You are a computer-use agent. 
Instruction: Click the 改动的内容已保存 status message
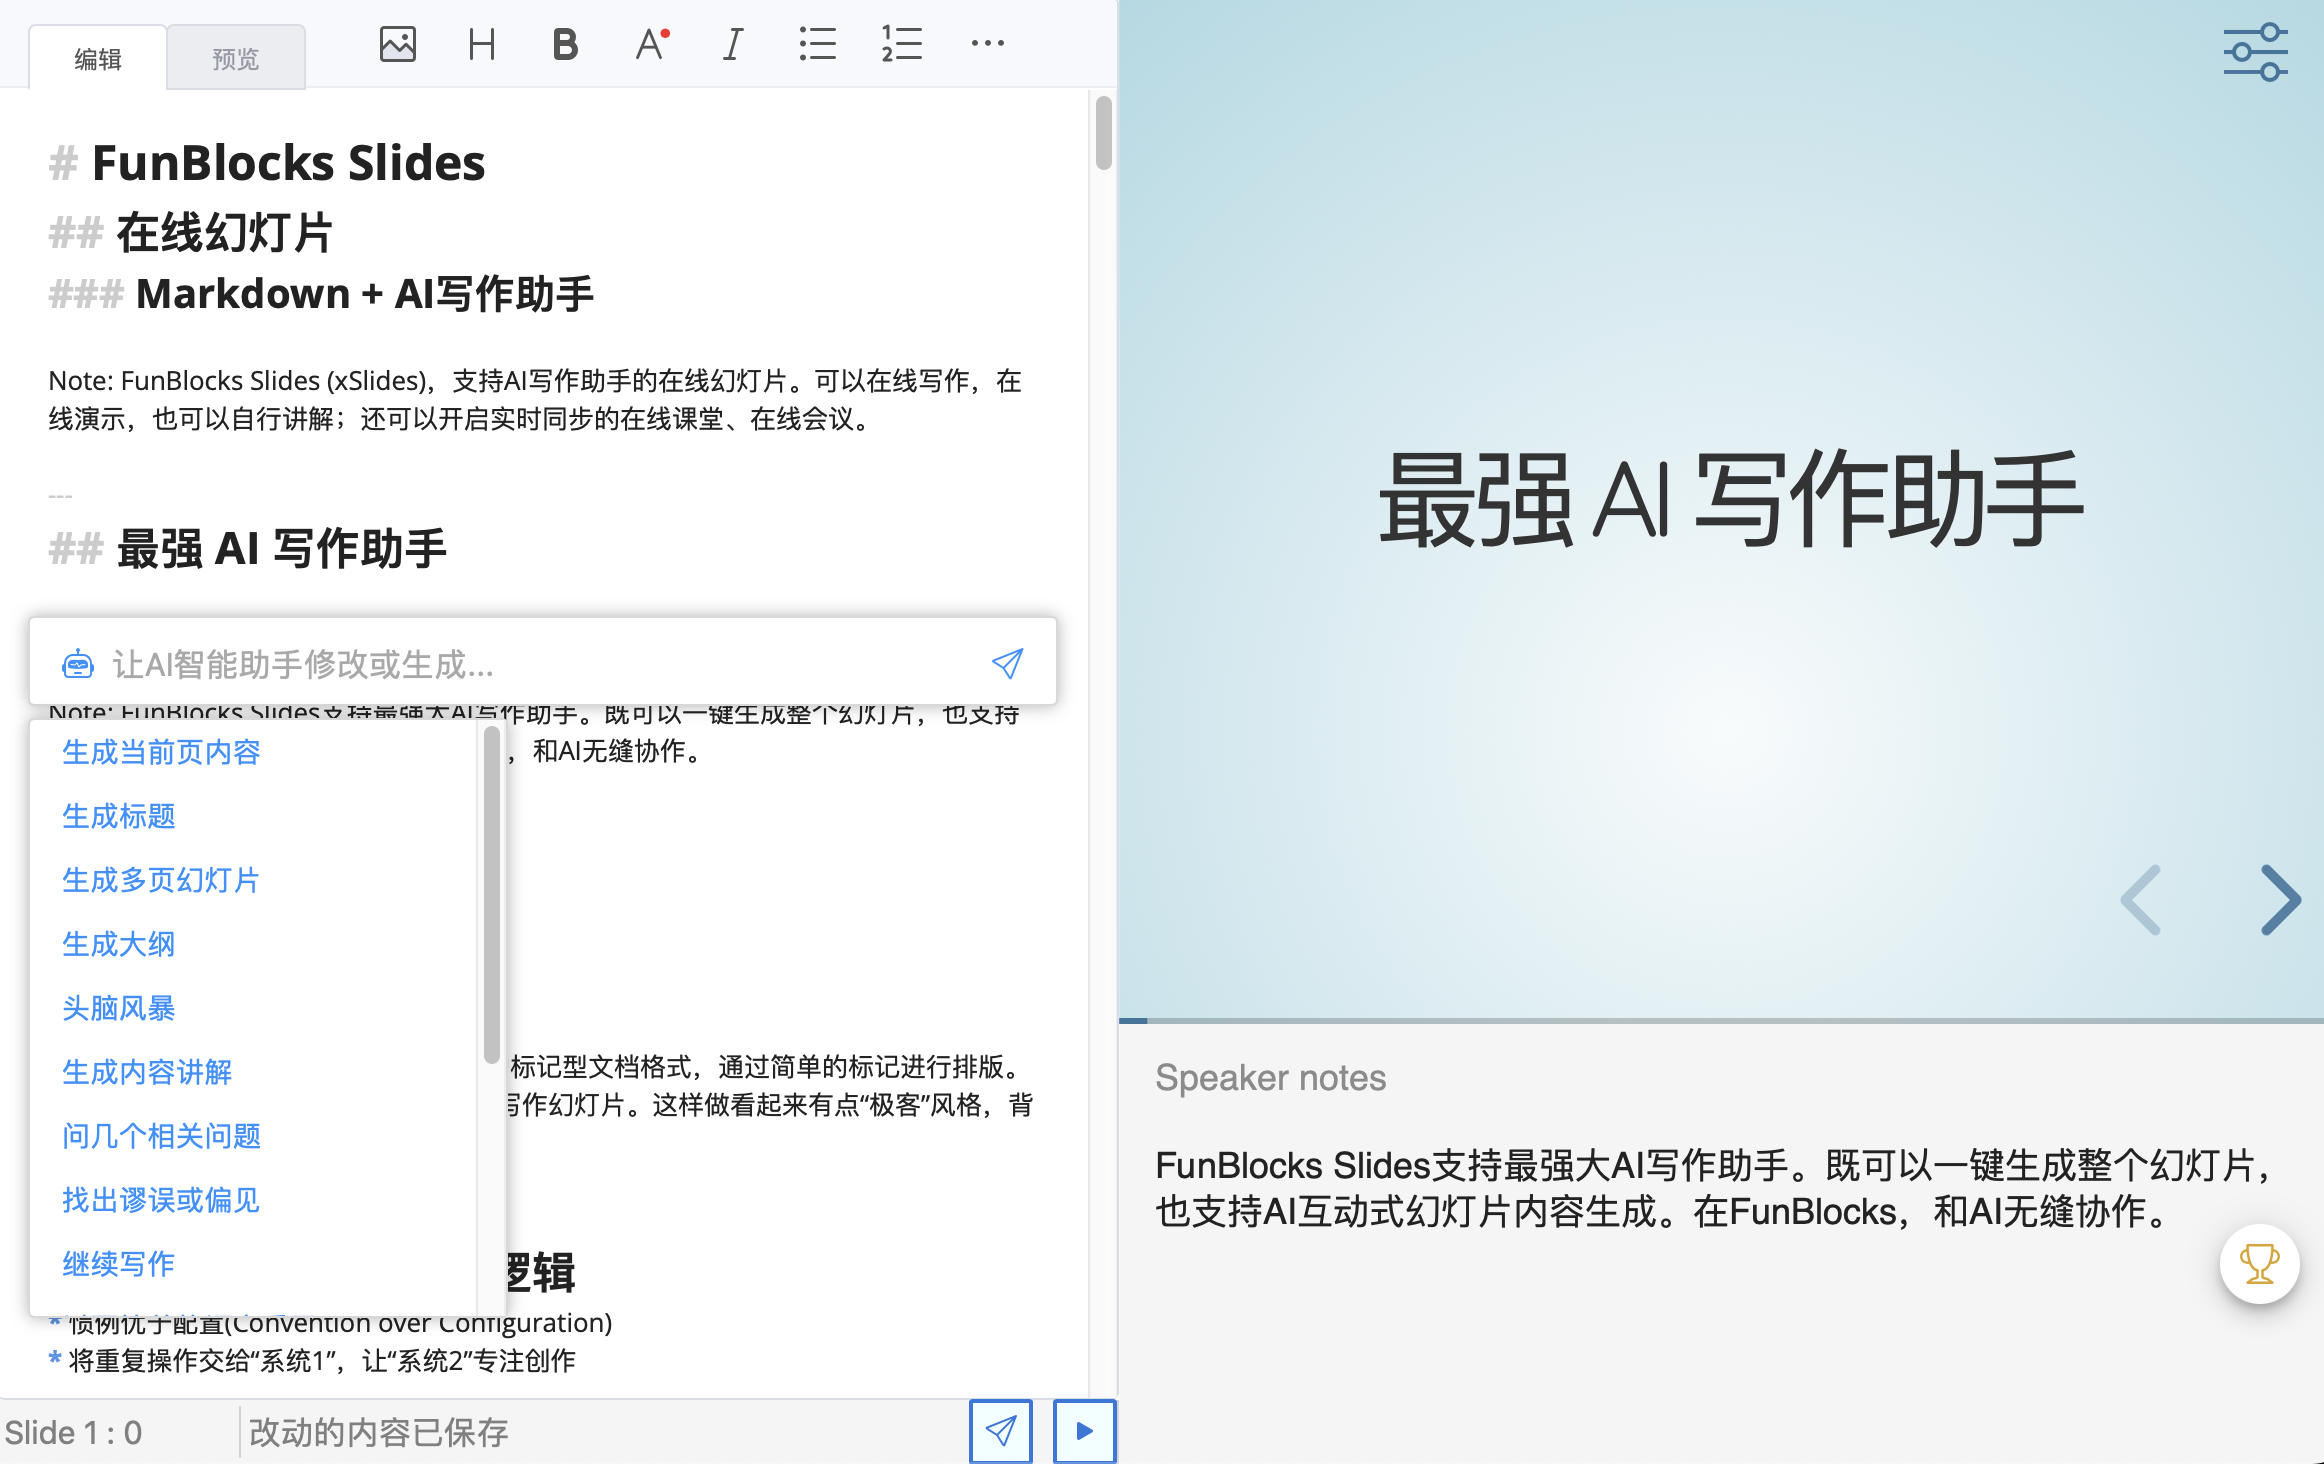[378, 1432]
